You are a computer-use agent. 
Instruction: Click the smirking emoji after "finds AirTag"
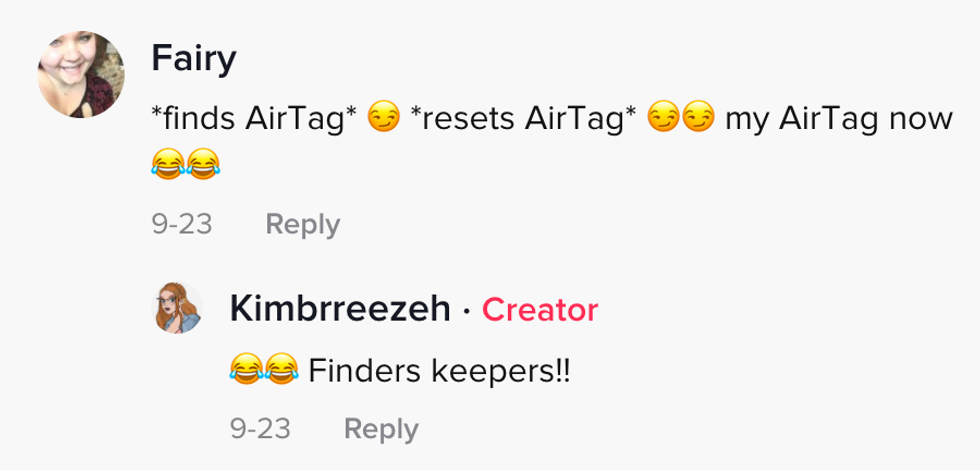383,118
